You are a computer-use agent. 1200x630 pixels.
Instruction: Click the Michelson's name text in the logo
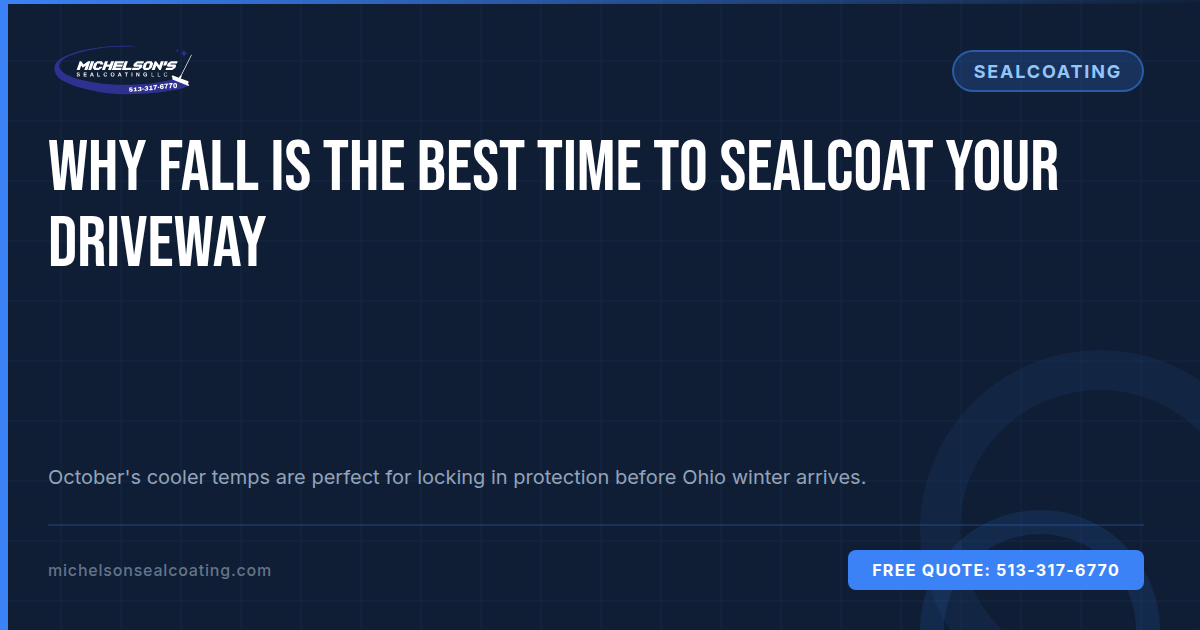127,65
